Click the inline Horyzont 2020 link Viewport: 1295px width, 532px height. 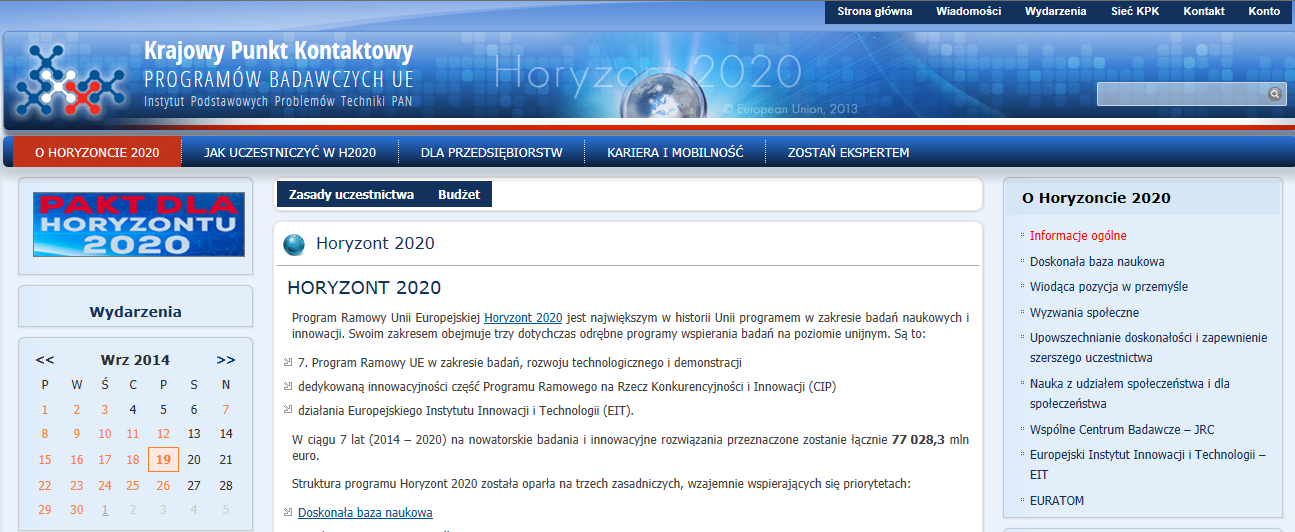coord(523,317)
